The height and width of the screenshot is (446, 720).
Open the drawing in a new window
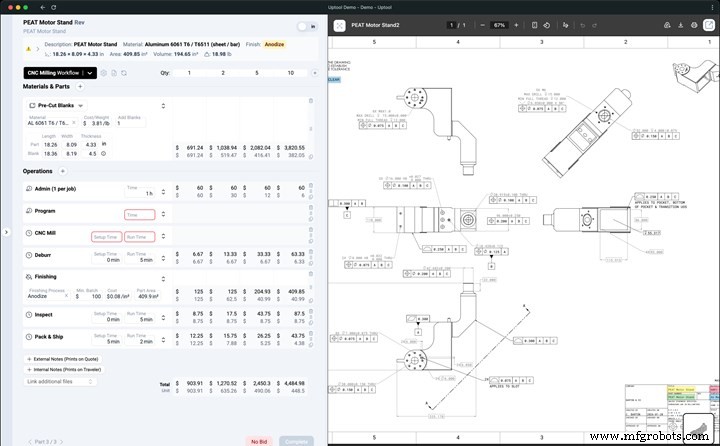[709, 25]
